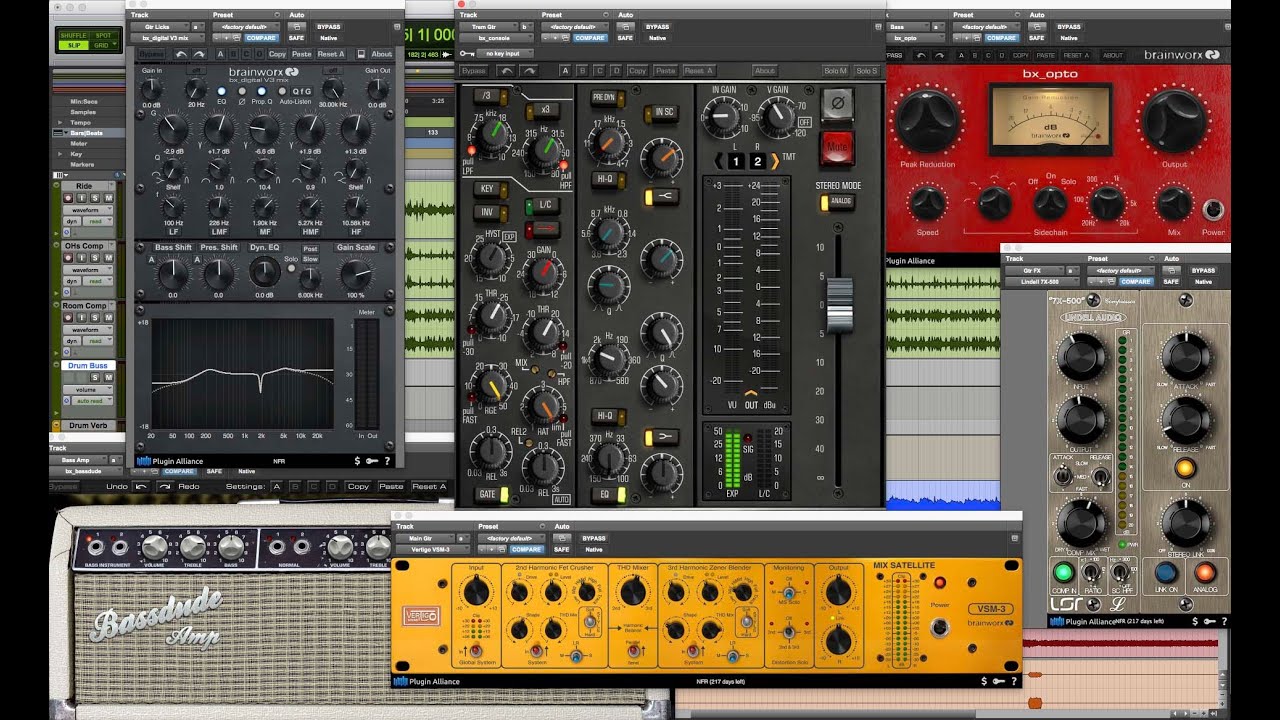This screenshot has width=1280, height=720.
Task: Solo the OHs Comp track with S button
Action: click(95, 258)
